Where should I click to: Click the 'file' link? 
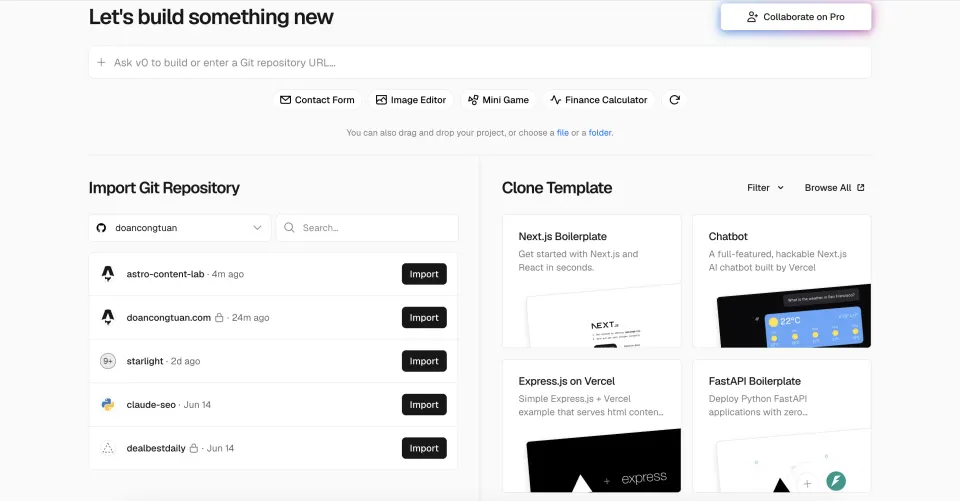[563, 132]
